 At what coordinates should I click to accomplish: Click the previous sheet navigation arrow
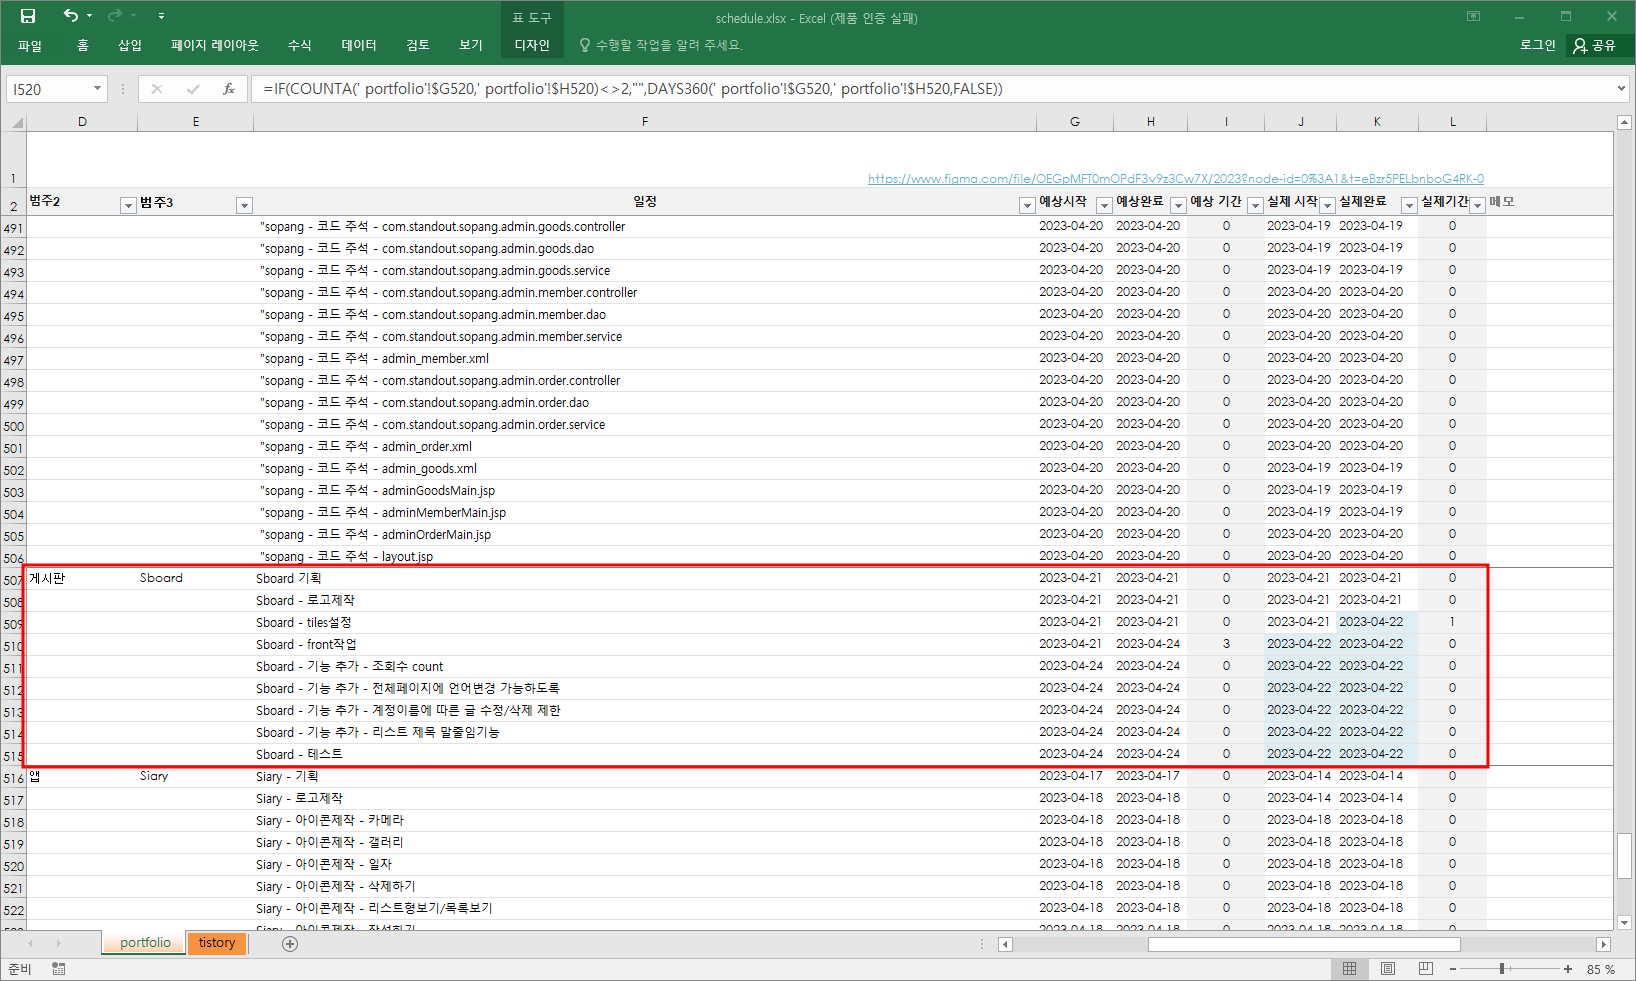click(x=31, y=944)
